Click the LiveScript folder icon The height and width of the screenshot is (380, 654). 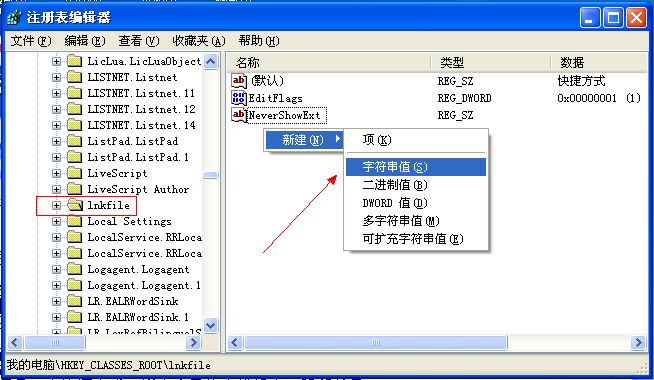click(74, 173)
